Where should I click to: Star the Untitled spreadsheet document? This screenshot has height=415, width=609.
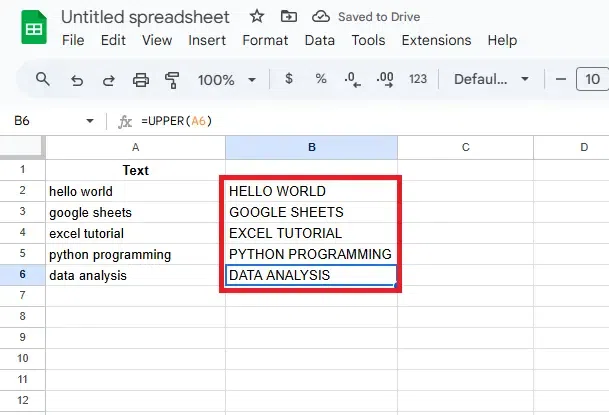(x=257, y=17)
